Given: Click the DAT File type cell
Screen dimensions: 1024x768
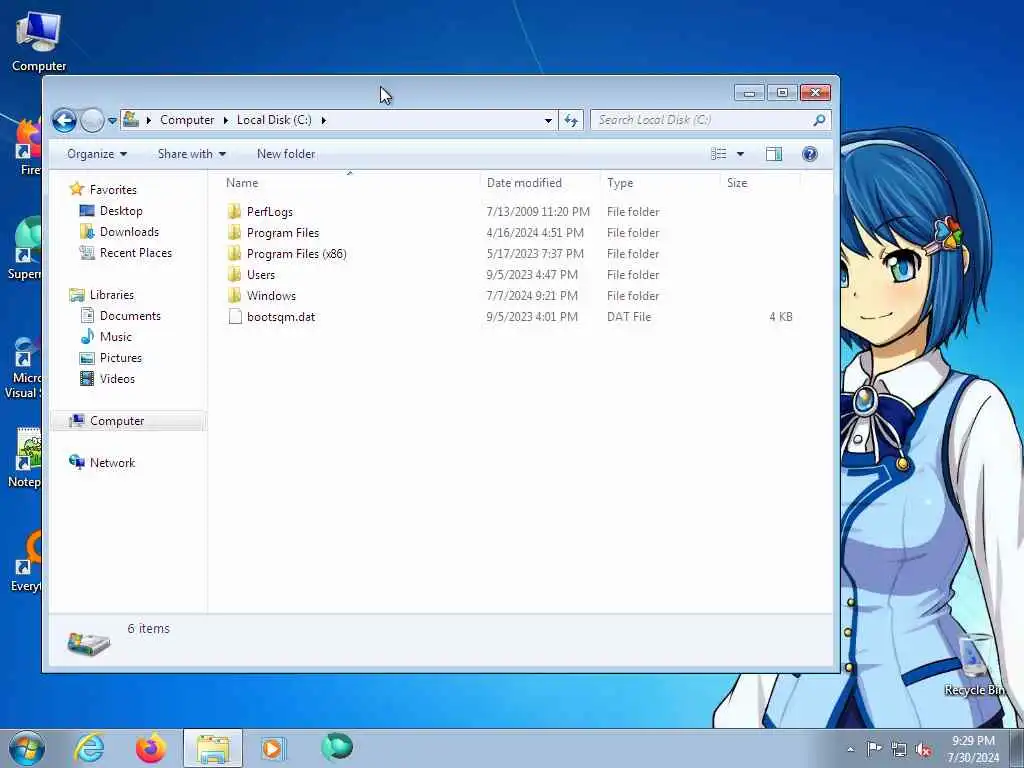Looking at the screenshot, I should coord(629,317).
